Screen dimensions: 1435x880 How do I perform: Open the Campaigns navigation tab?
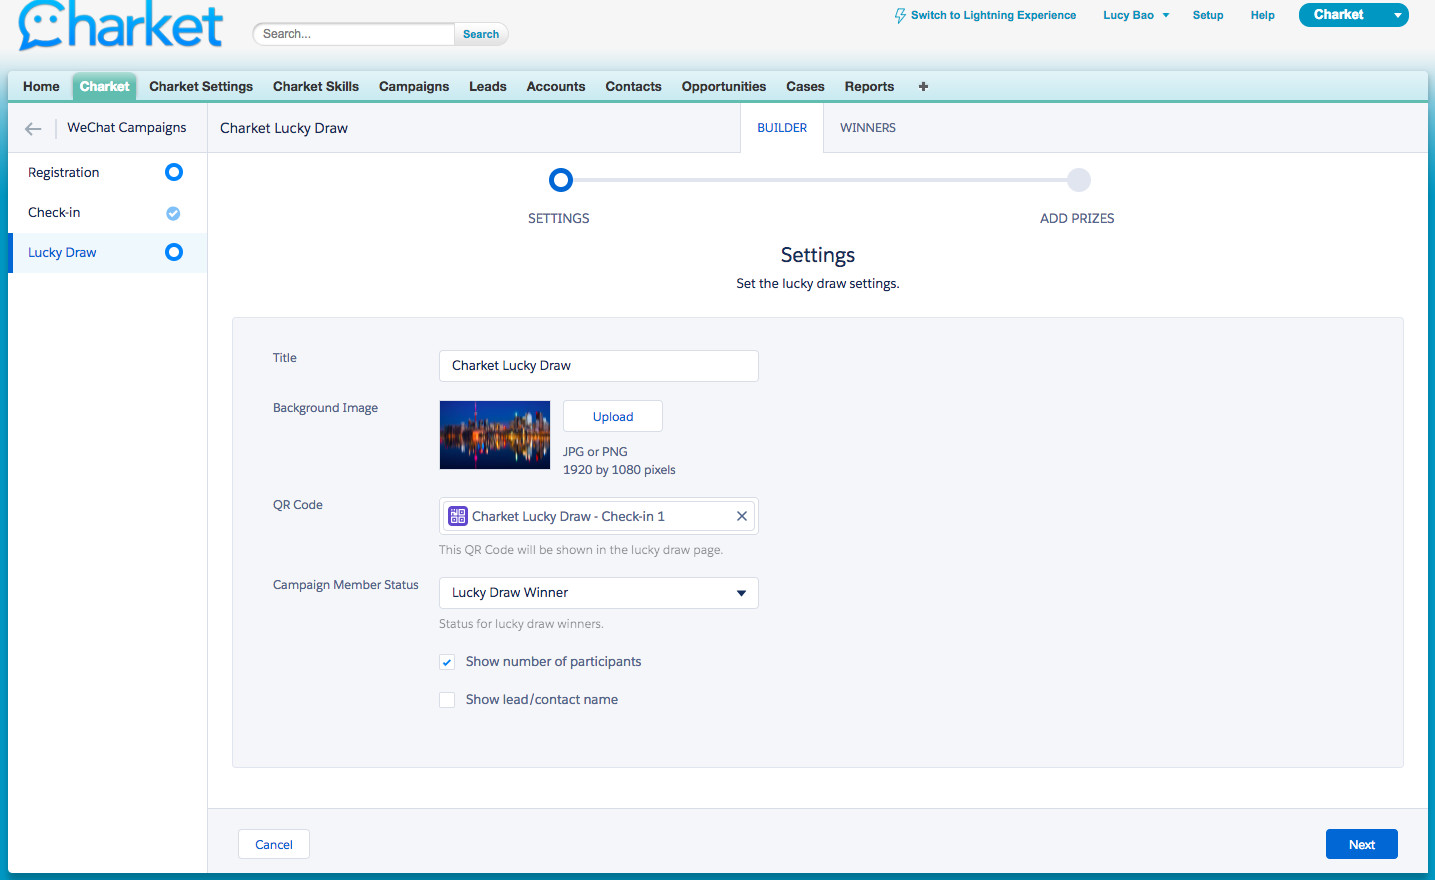coord(413,87)
